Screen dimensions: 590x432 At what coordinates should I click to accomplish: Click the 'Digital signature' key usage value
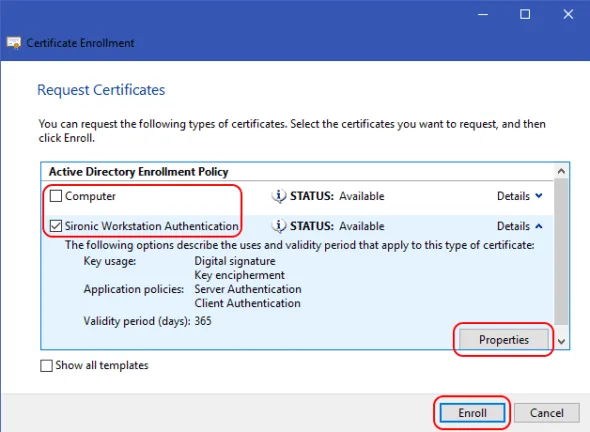click(x=235, y=261)
